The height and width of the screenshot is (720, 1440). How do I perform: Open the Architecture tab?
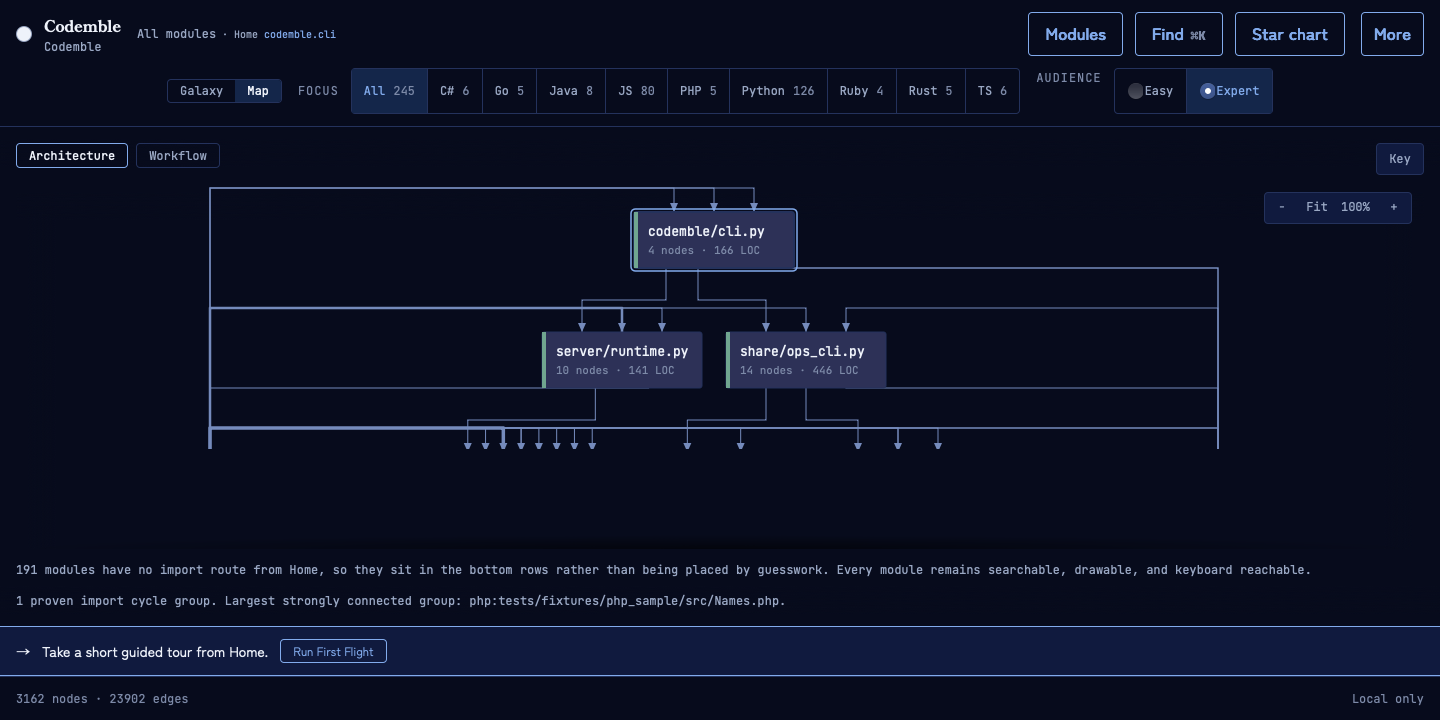(x=72, y=156)
